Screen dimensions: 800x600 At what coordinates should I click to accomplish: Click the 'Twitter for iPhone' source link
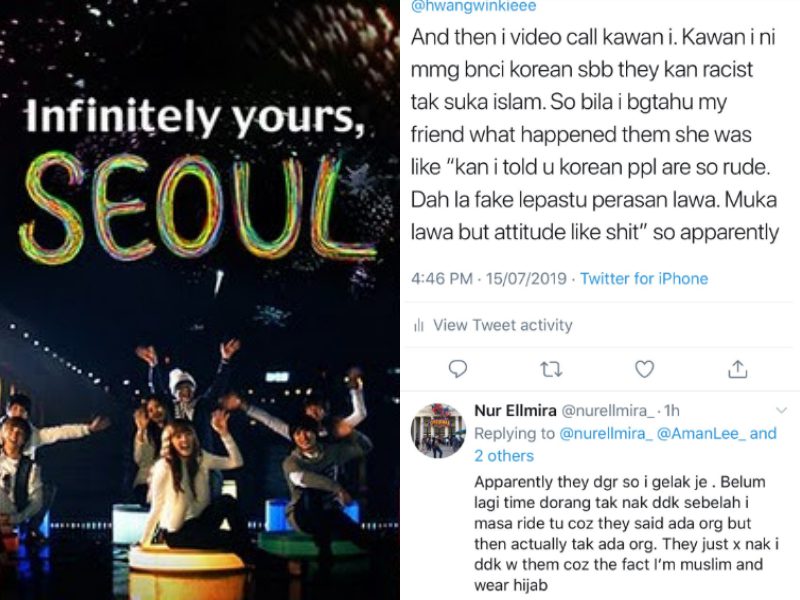coord(644,278)
